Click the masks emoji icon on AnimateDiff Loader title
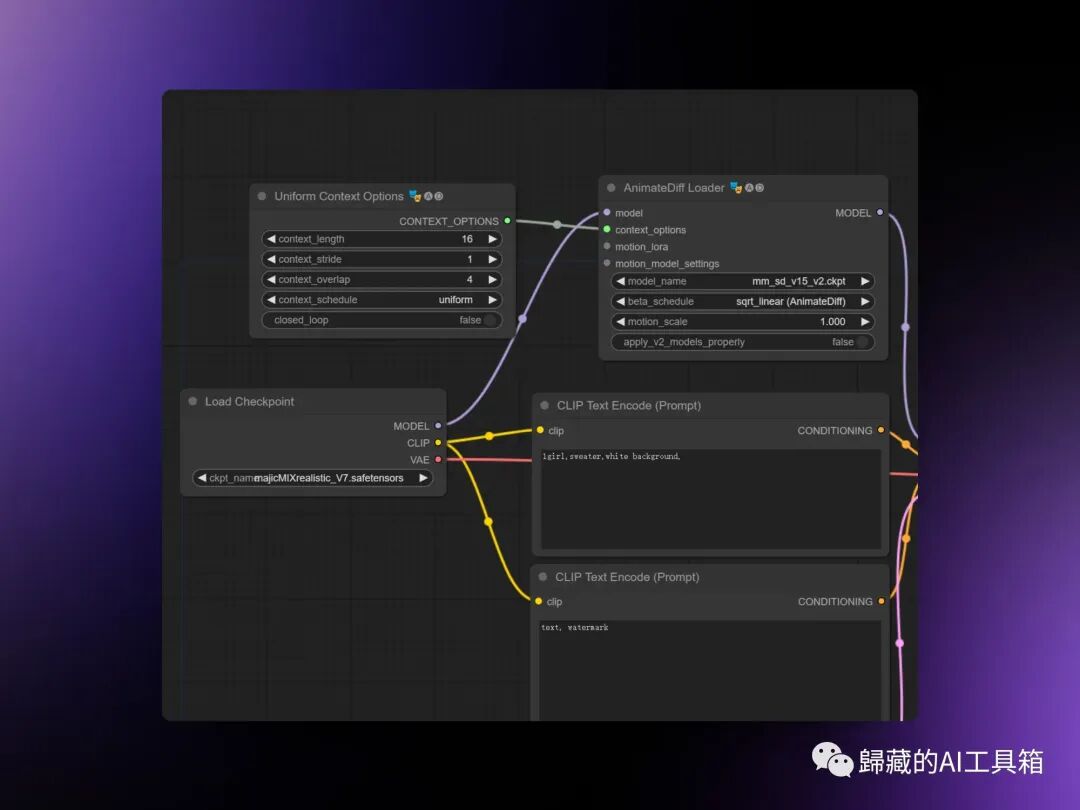 click(736, 187)
